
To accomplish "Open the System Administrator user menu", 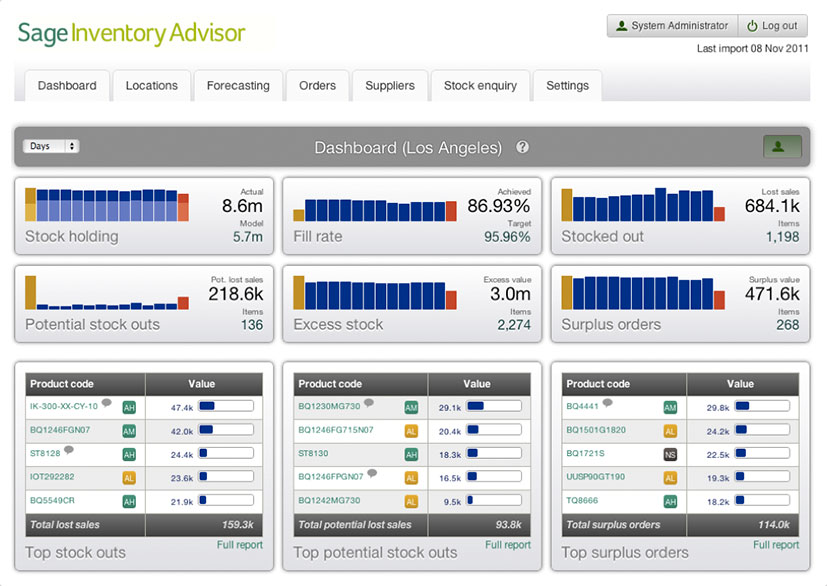I will (672, 26).
